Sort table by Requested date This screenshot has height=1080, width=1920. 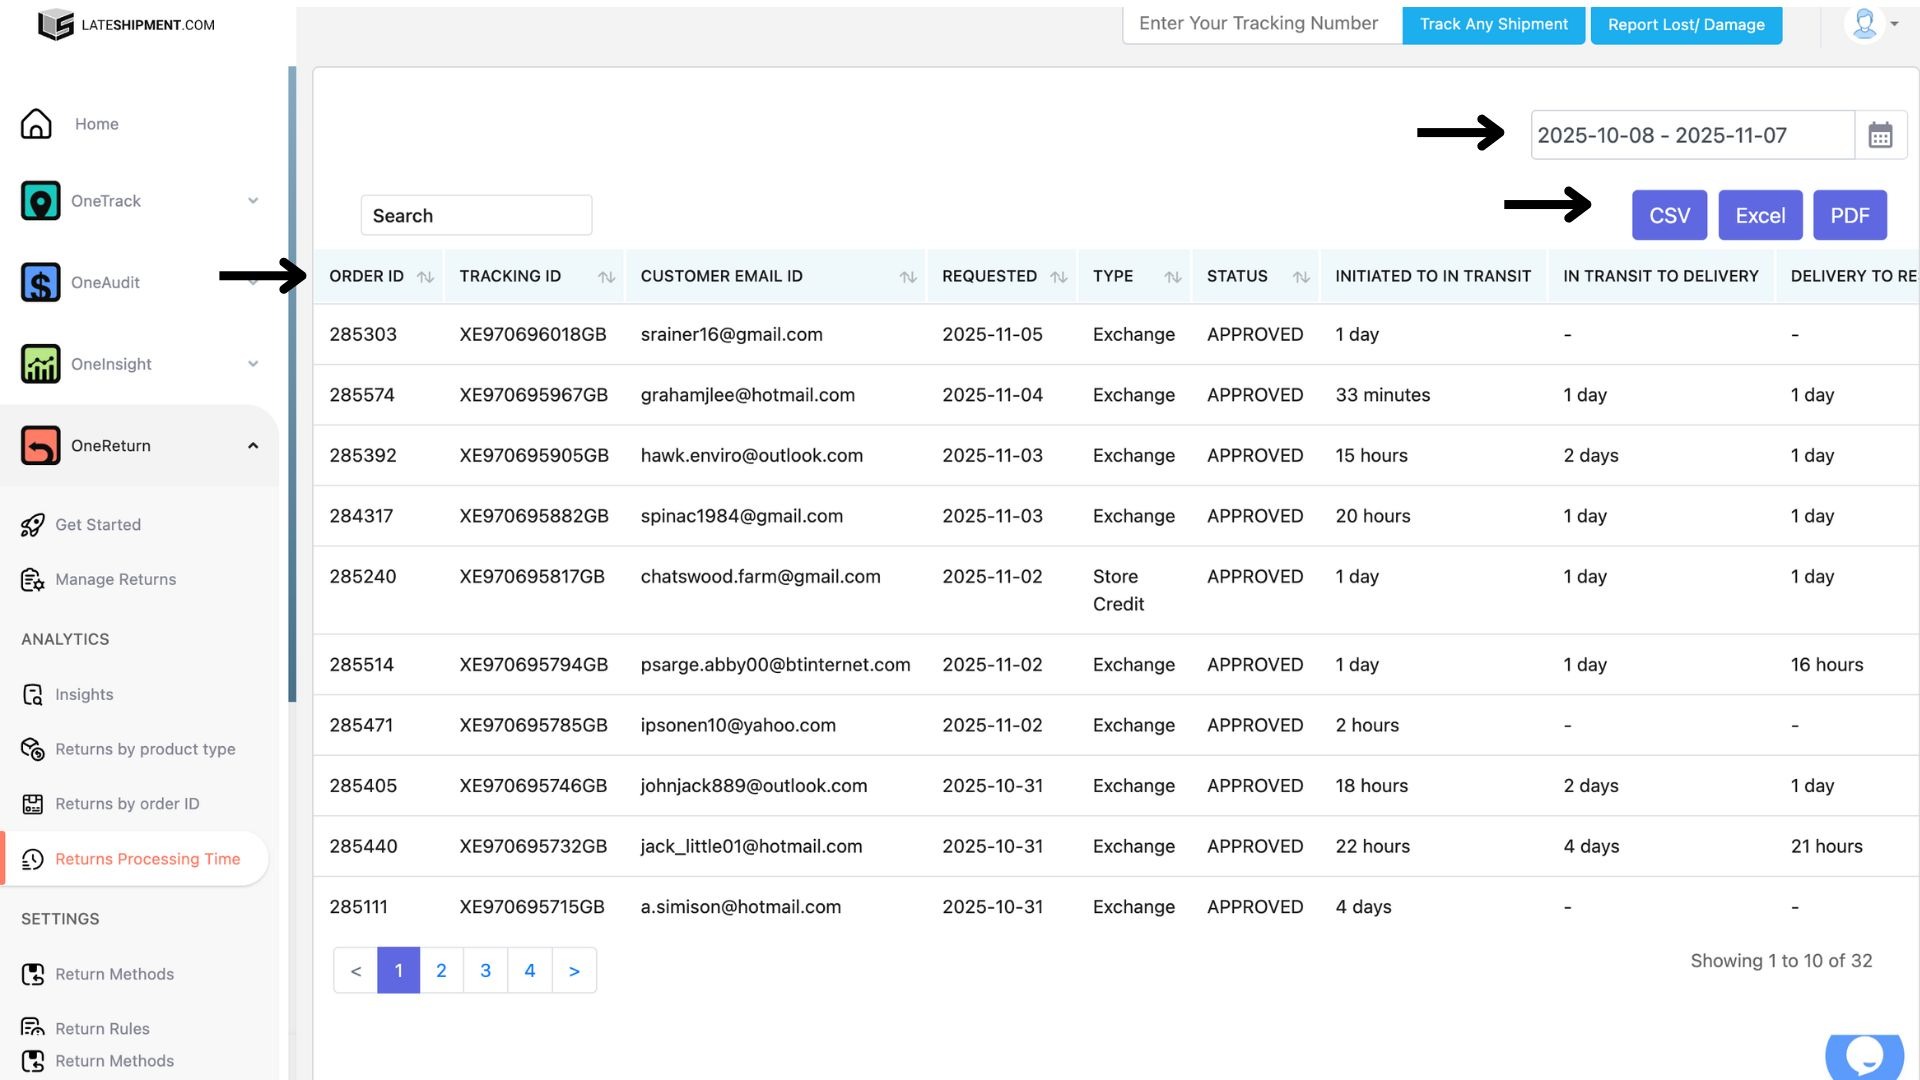click(x=1059, y=277)
